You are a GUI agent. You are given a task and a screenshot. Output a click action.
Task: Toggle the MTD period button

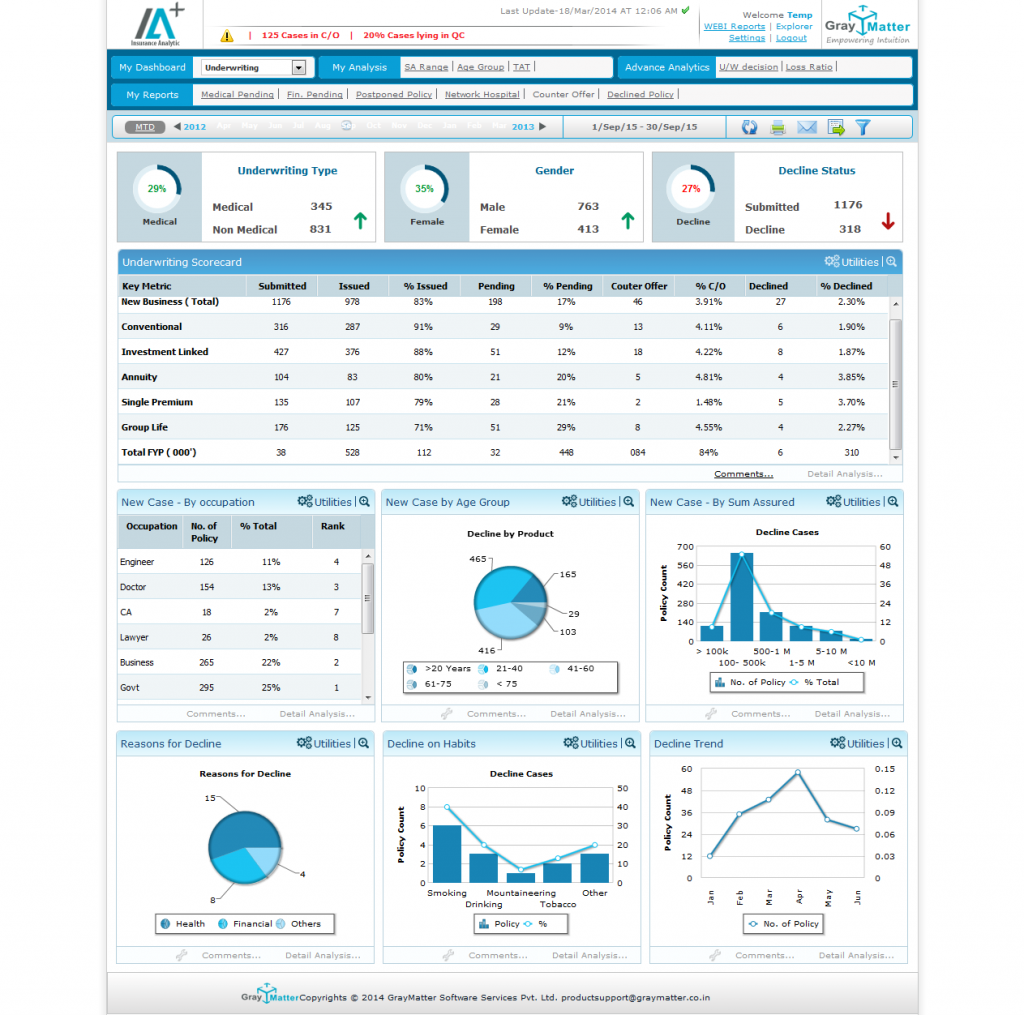(x=145, y=127)
